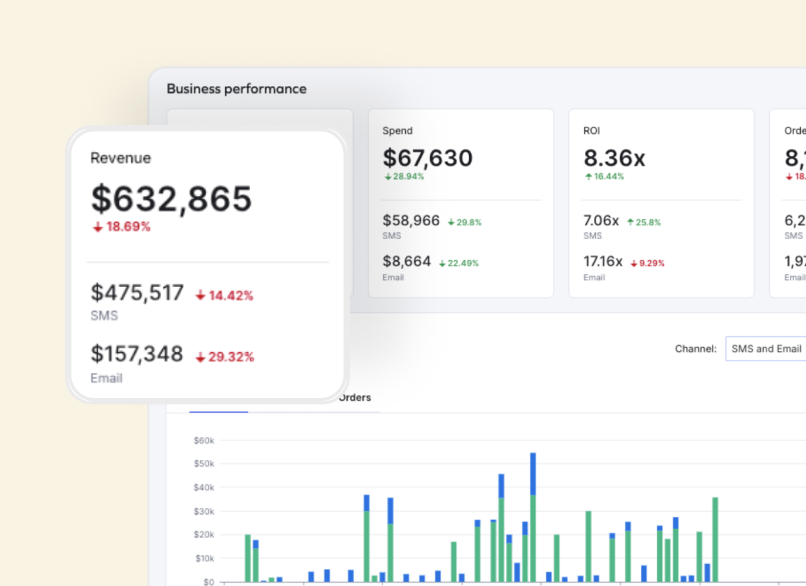Click the Business performance heading

(236, 89)
